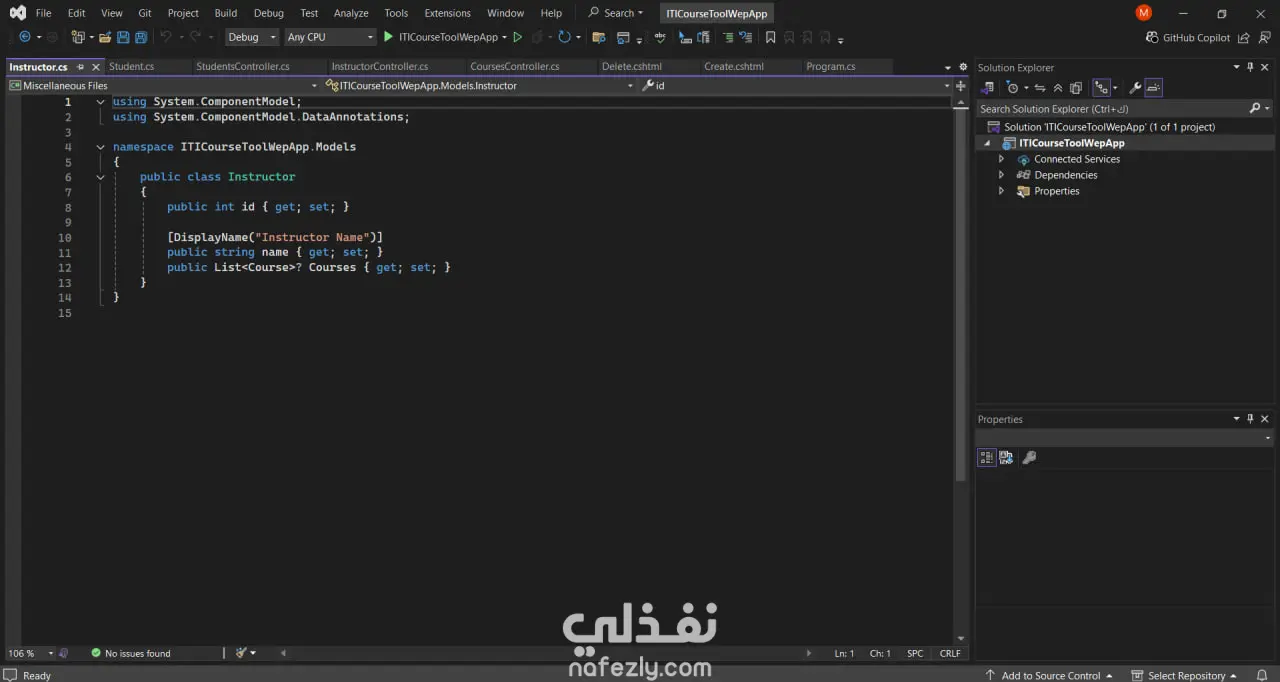Open the File menu
The height and width of the screenshot is (682, 1280).
[x=43, y=13]
